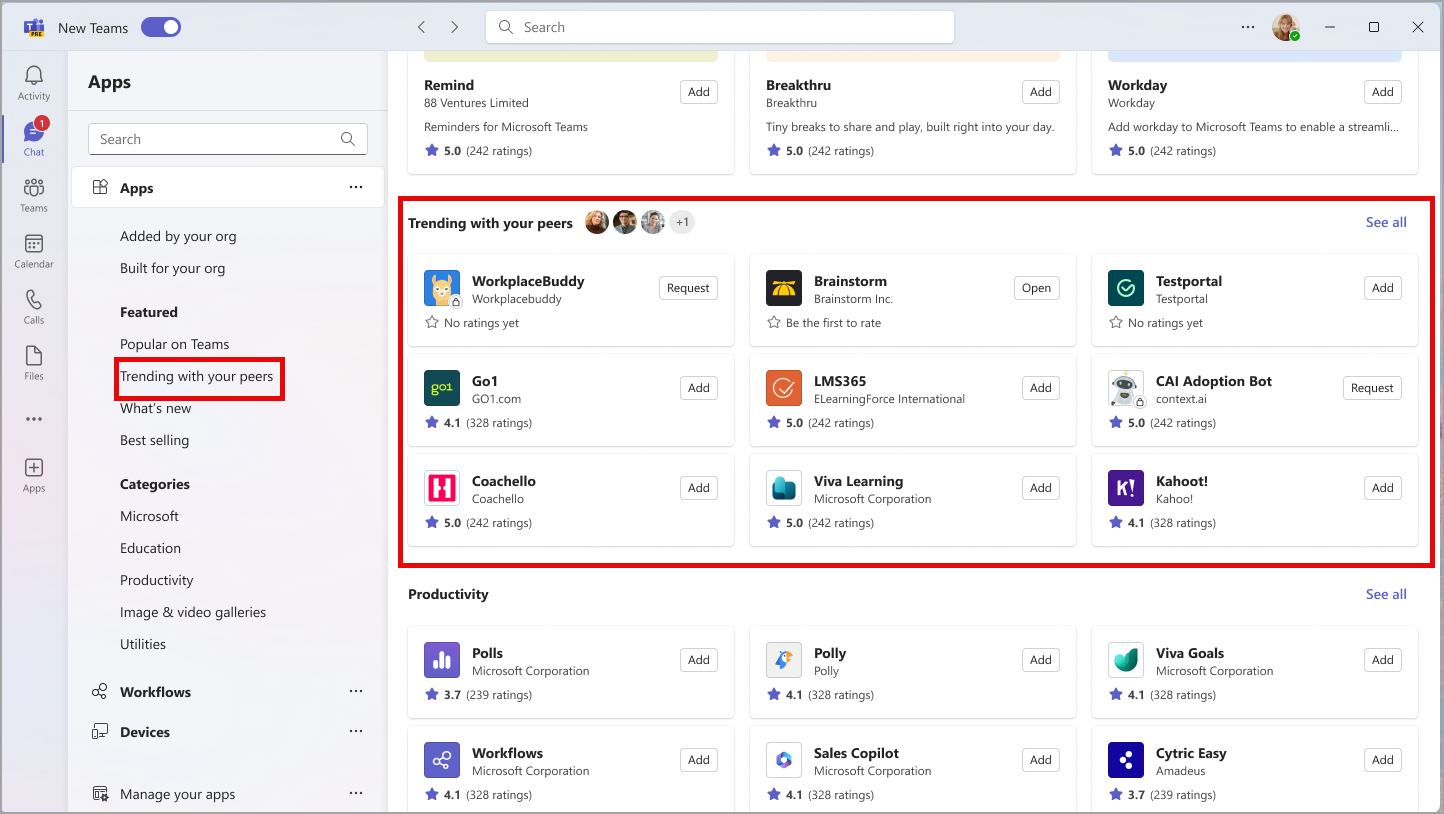Screen dimensions: 1444x814
Task: Click the Apps panel search field
Action: [228, 139]
